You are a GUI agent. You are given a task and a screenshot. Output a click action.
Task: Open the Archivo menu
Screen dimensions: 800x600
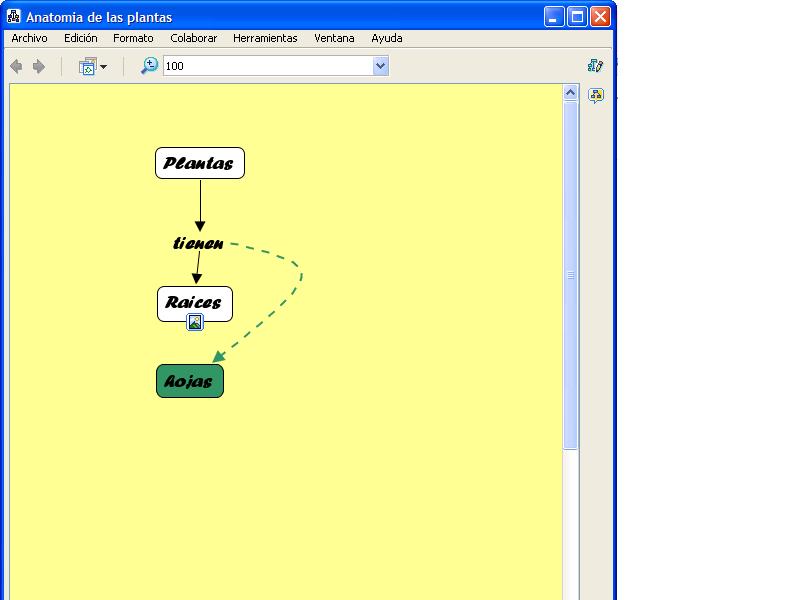(x=29, y=38)
